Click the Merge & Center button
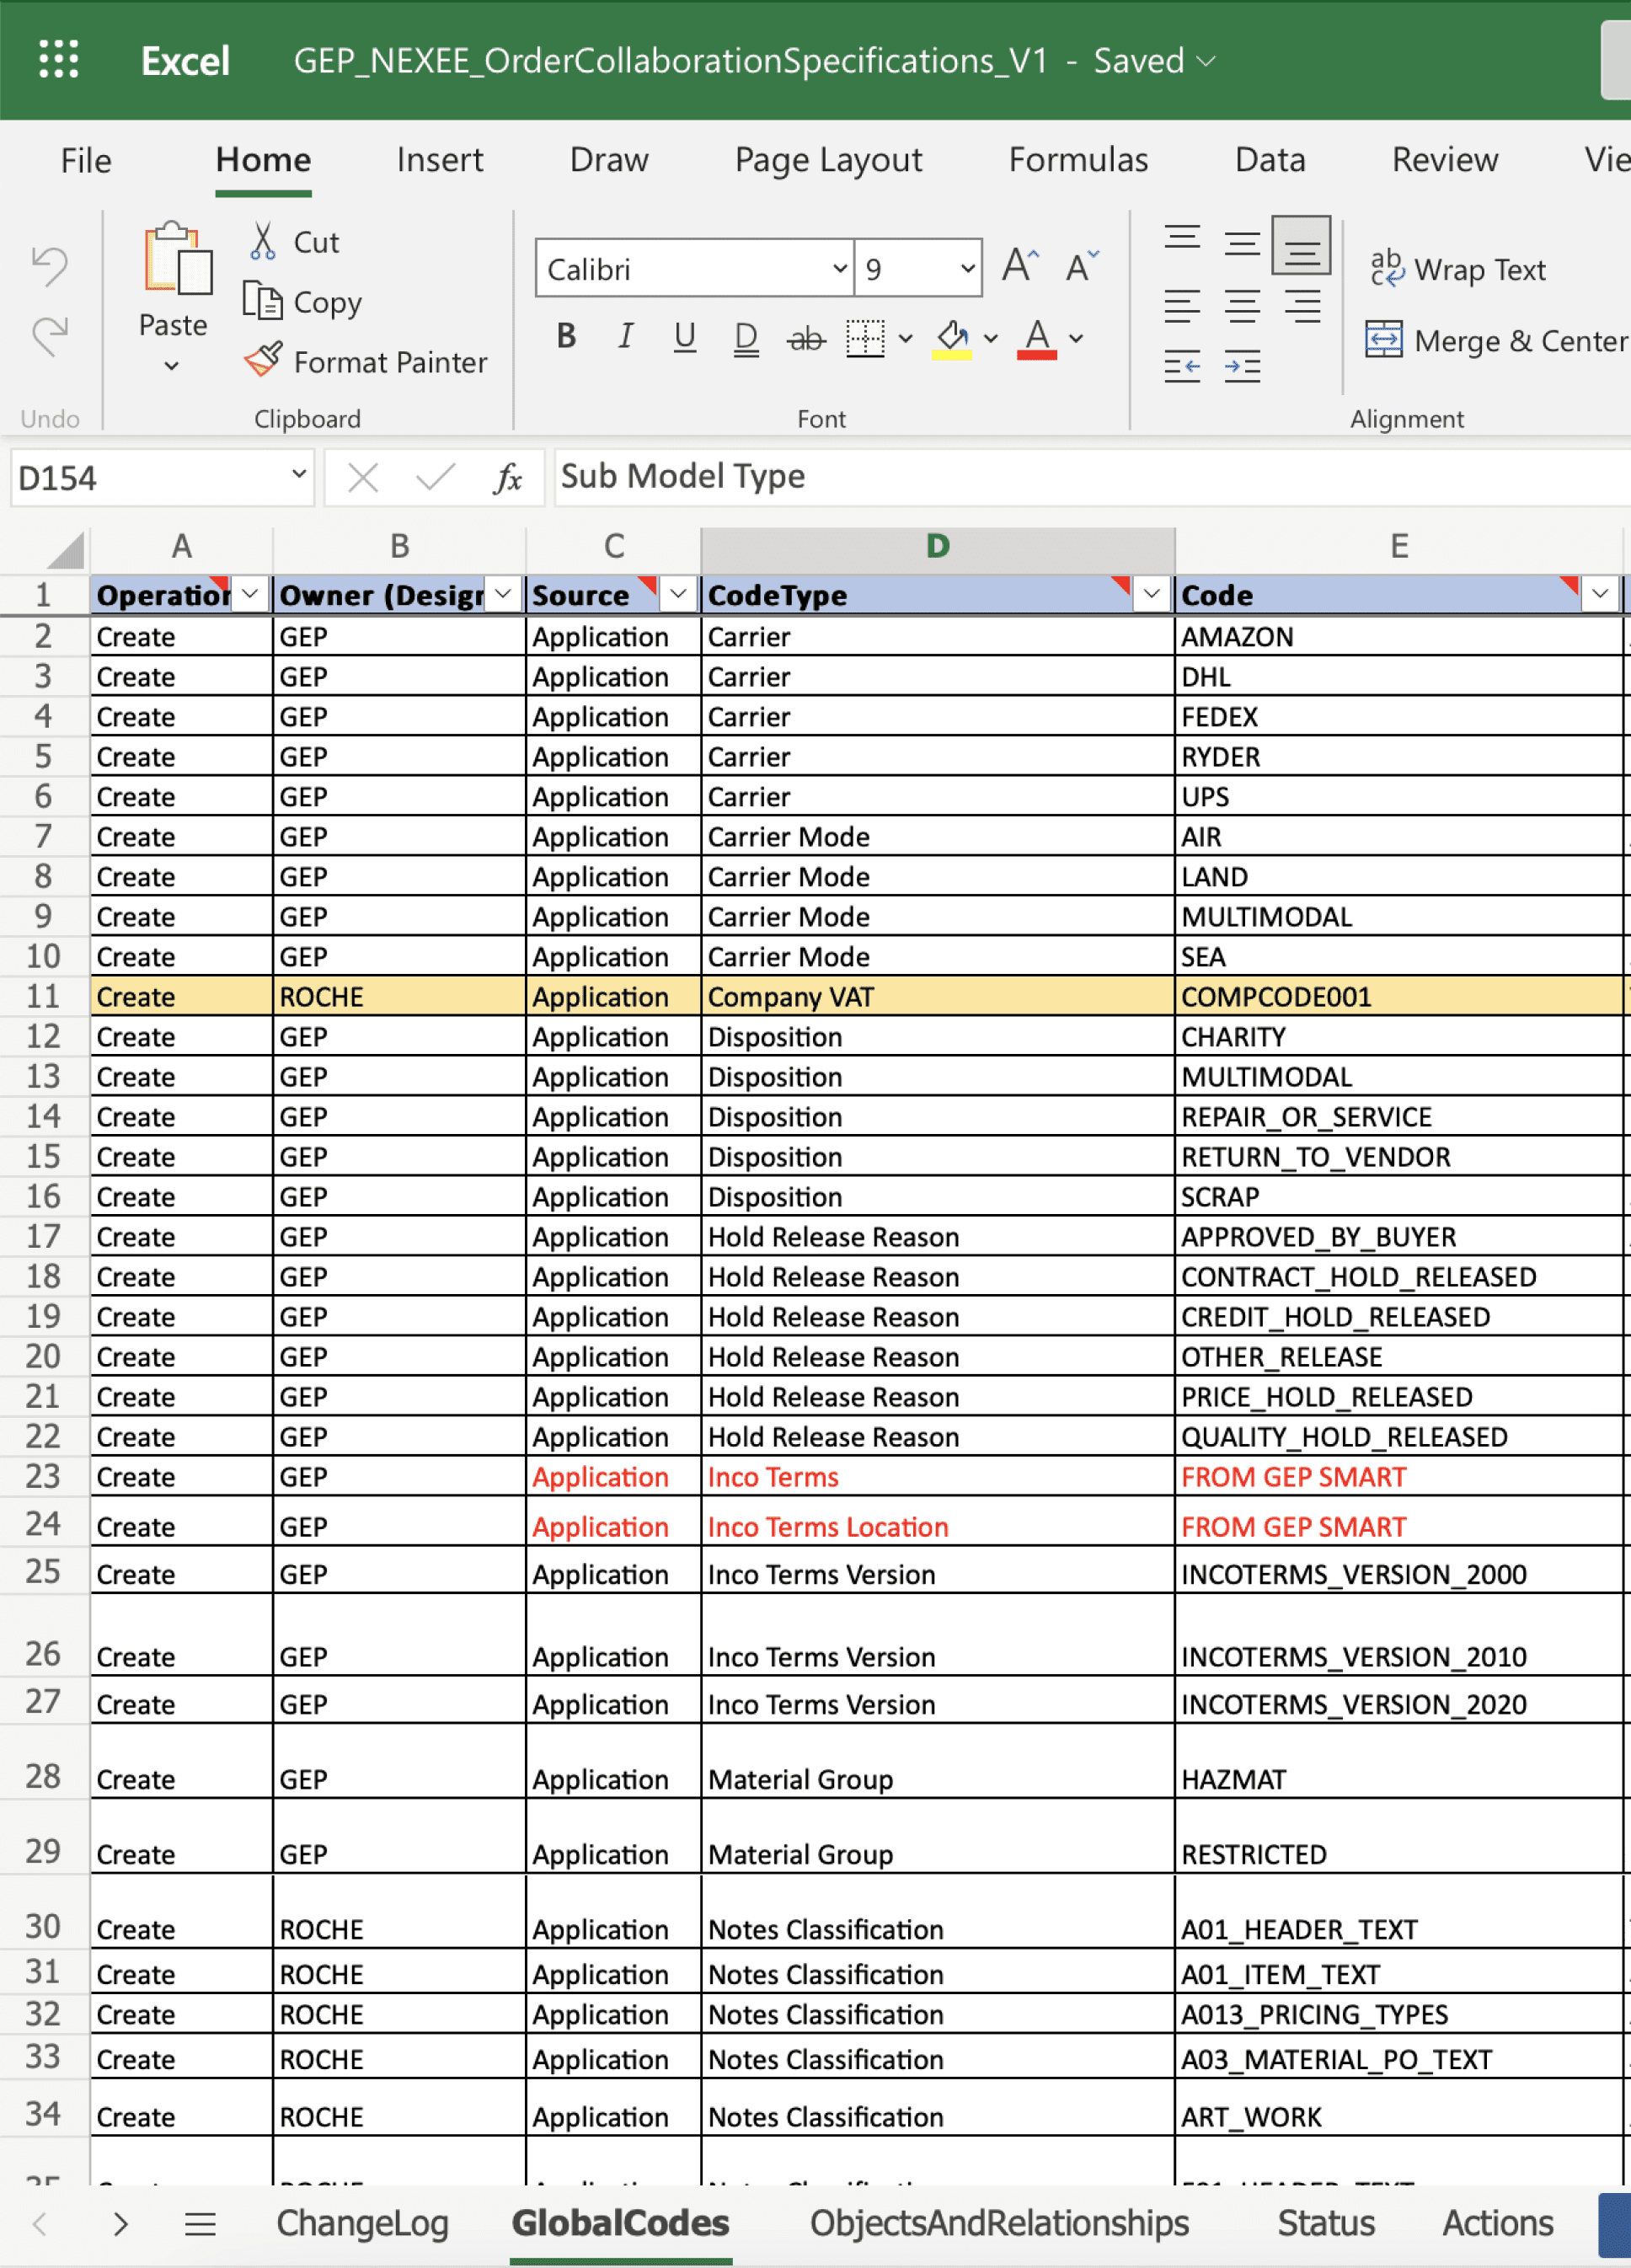1631x2268 pixels. (x=1497, y=341)
